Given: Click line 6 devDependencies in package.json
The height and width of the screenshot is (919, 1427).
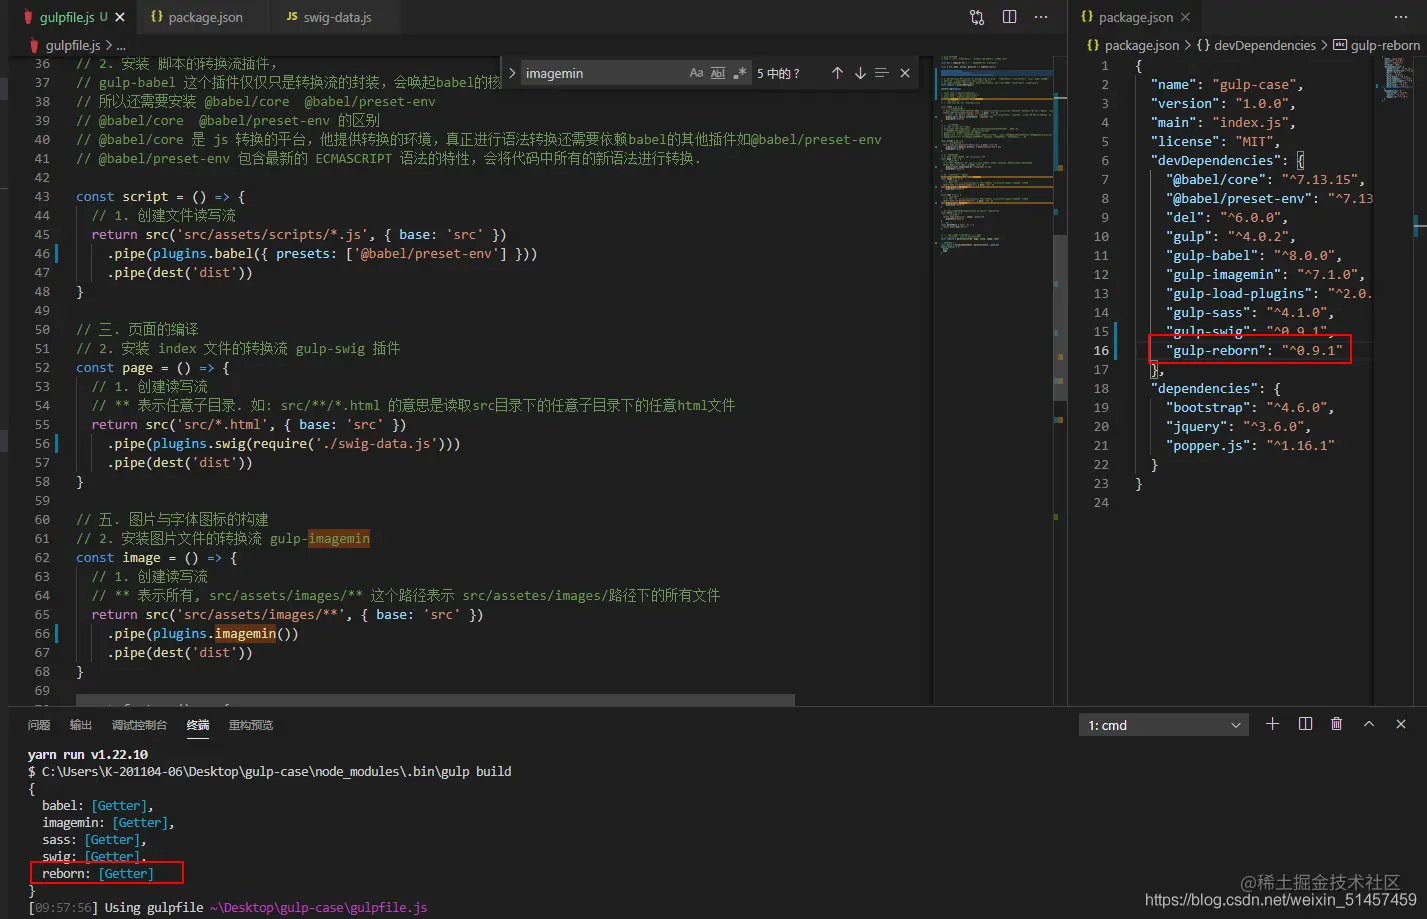Looking at the screenshot, I should pos(1227,160).
